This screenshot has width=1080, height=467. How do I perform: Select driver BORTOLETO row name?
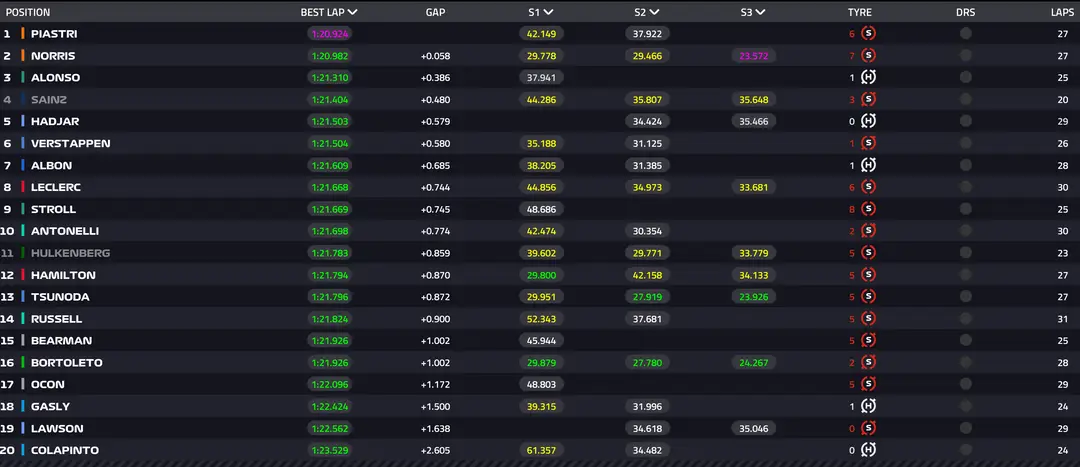(x=65, y=362)
